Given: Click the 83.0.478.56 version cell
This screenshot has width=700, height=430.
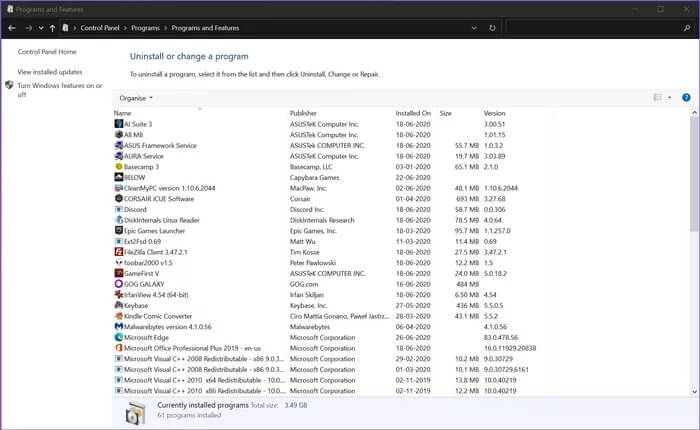Looking at the screenshot, I should tap(500, 338).
